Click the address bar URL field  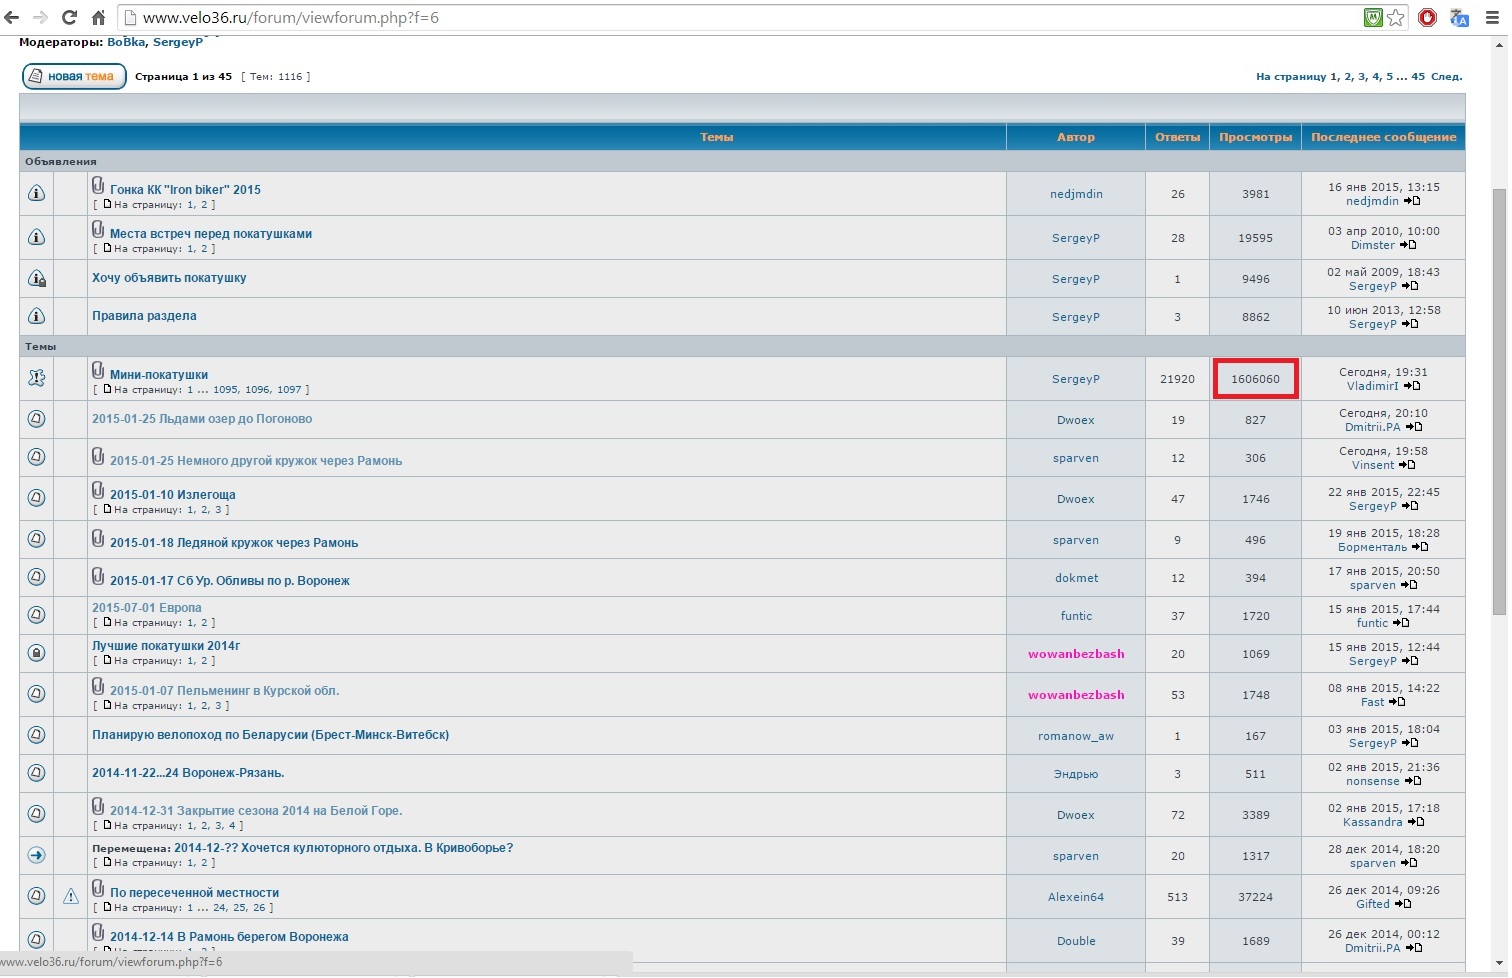click(700, 17)
